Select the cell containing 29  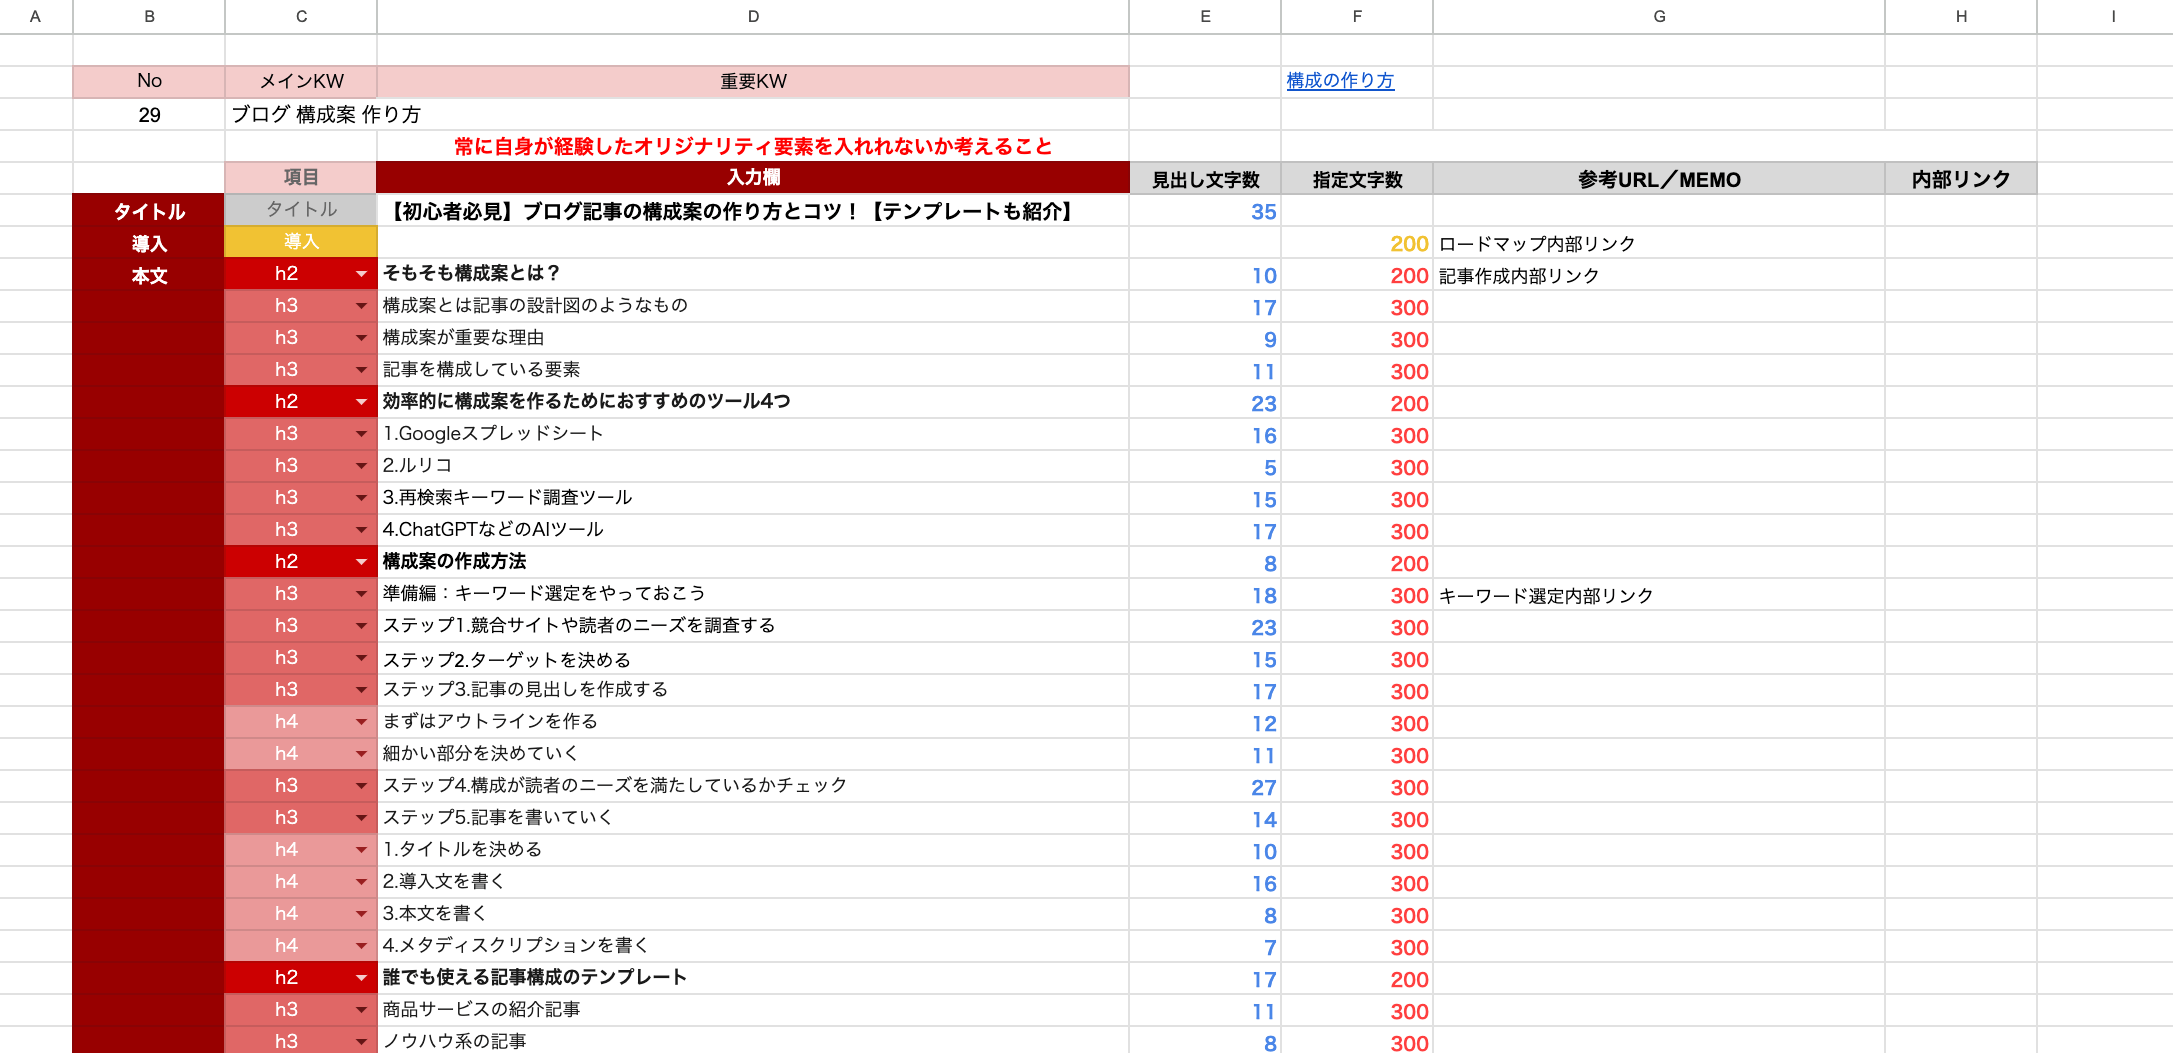(149, 114)
